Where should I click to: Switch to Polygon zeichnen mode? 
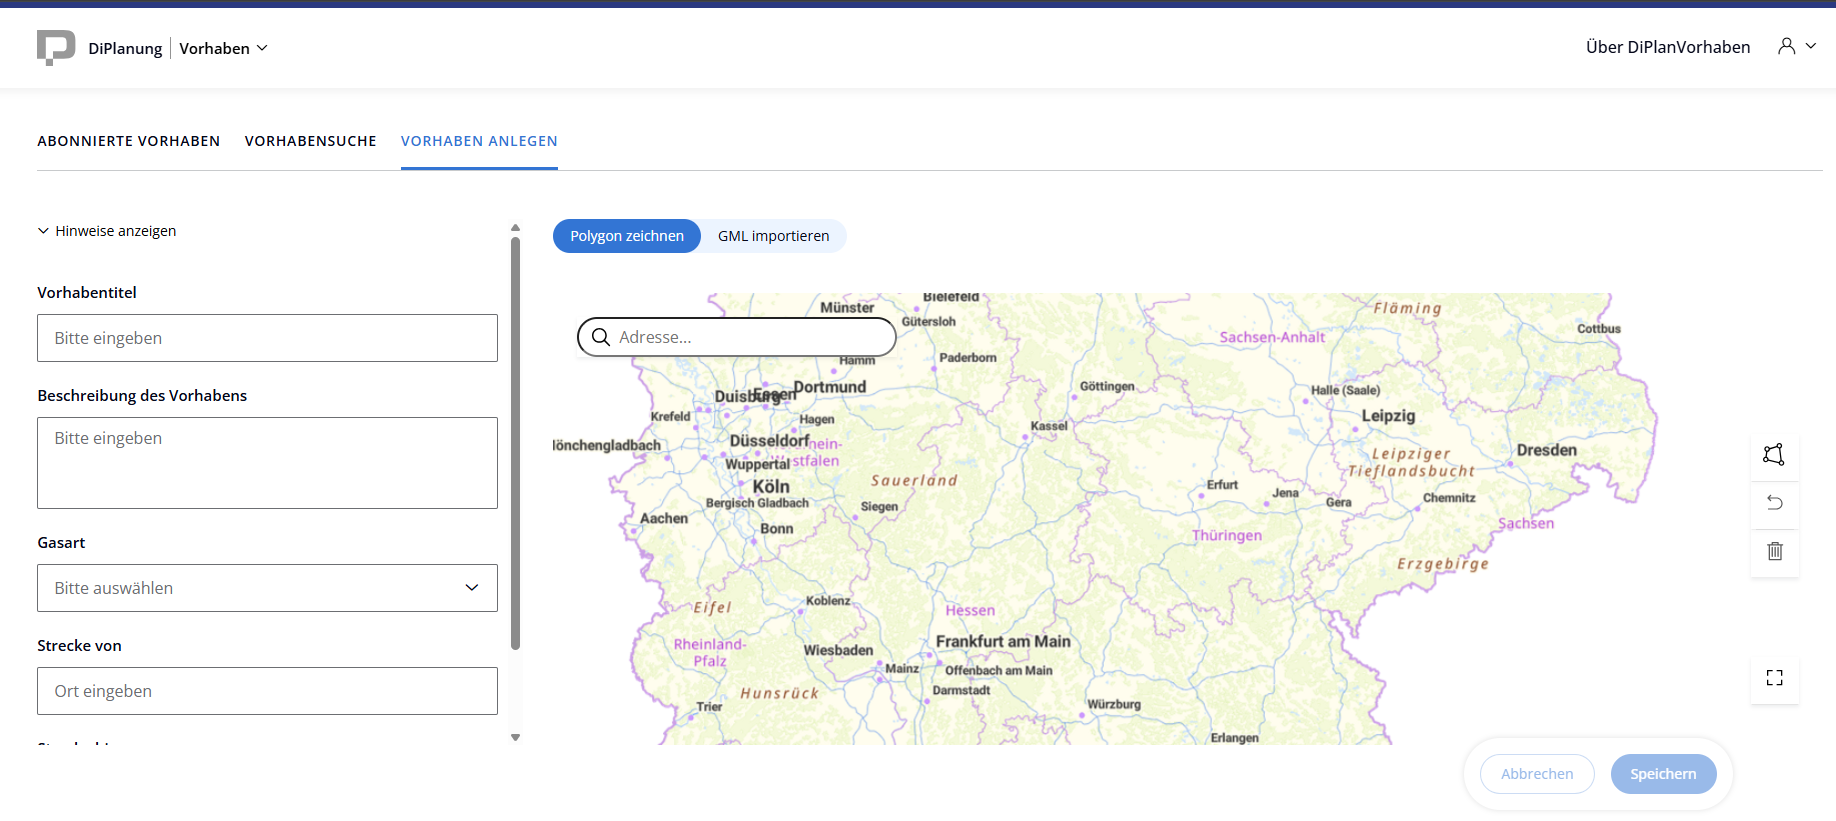click(627, 236)
